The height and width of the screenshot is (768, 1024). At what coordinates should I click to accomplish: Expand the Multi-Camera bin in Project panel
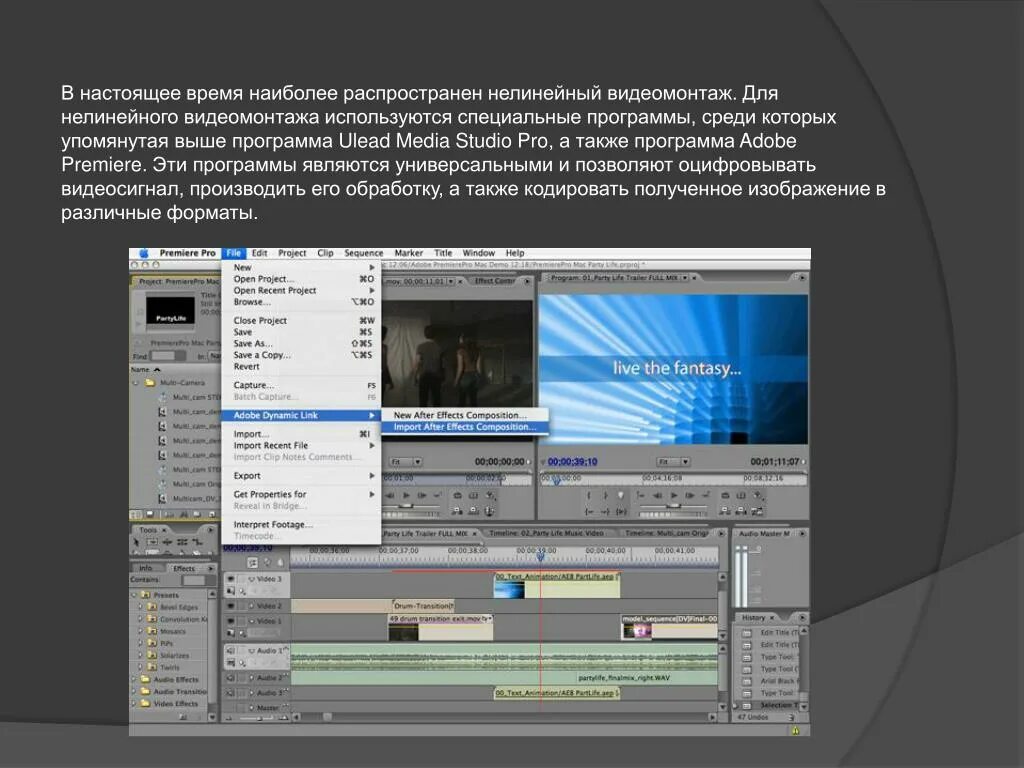click(136, 383)
